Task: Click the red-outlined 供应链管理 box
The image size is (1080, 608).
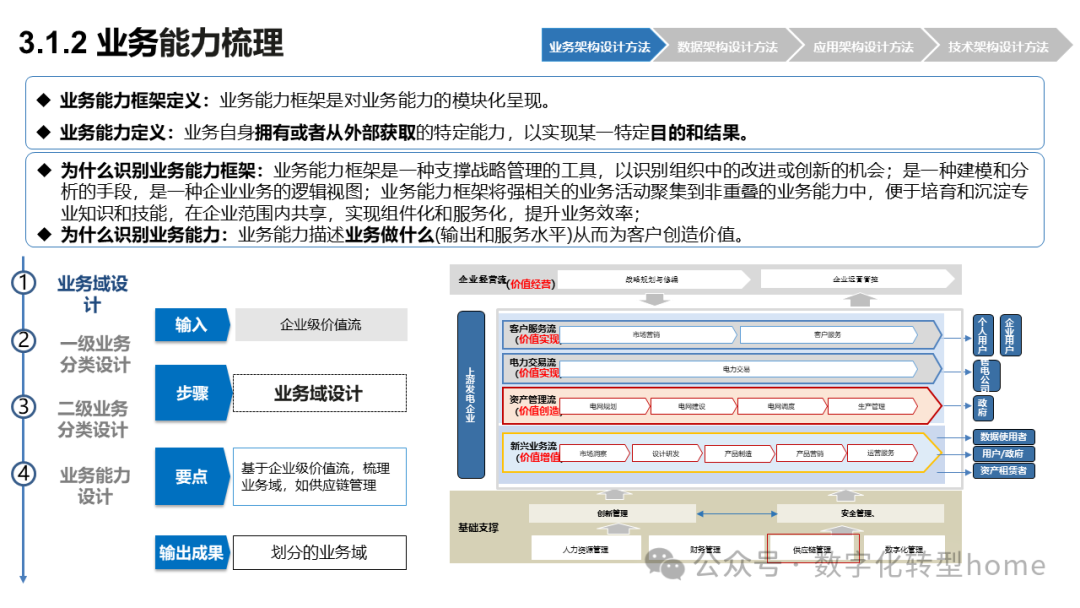Action: [x=813, y=548]
